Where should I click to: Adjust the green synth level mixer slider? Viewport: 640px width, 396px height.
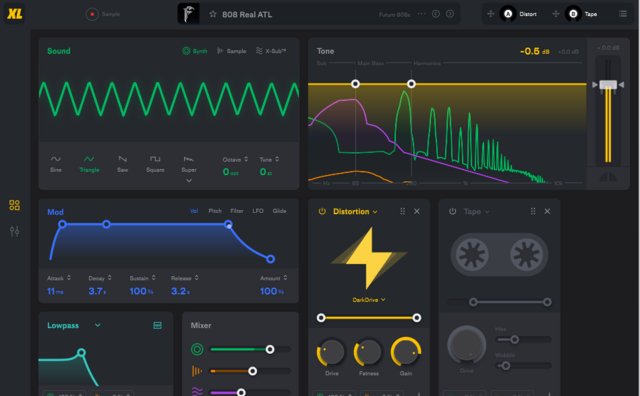tap(250, 349)
